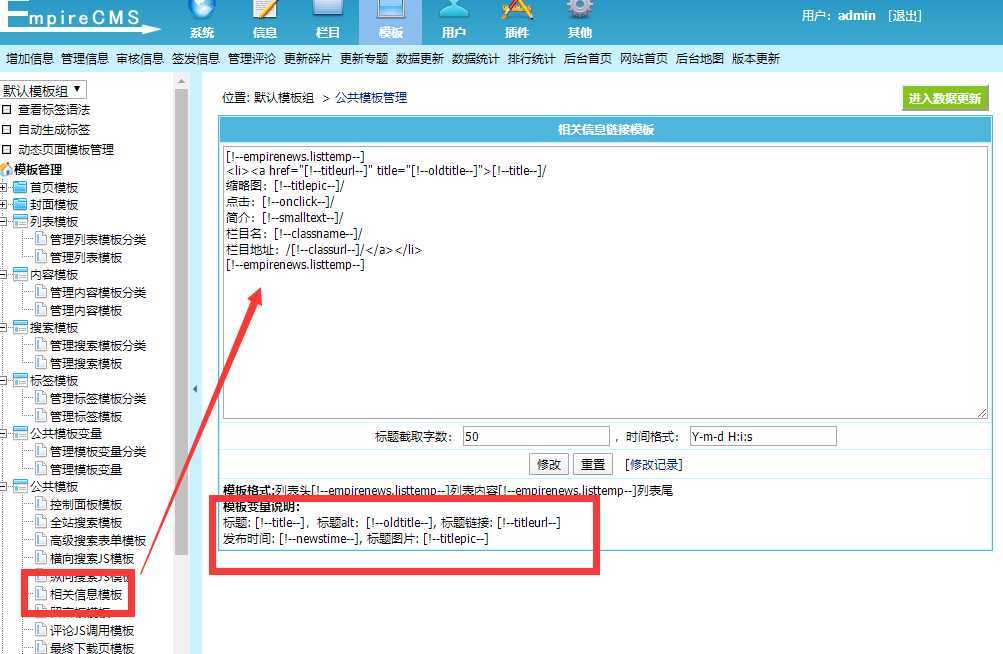Click page icon beside 管理标签模板
The width and height of the screenshot is (1003, 654).
coord(41,417)
